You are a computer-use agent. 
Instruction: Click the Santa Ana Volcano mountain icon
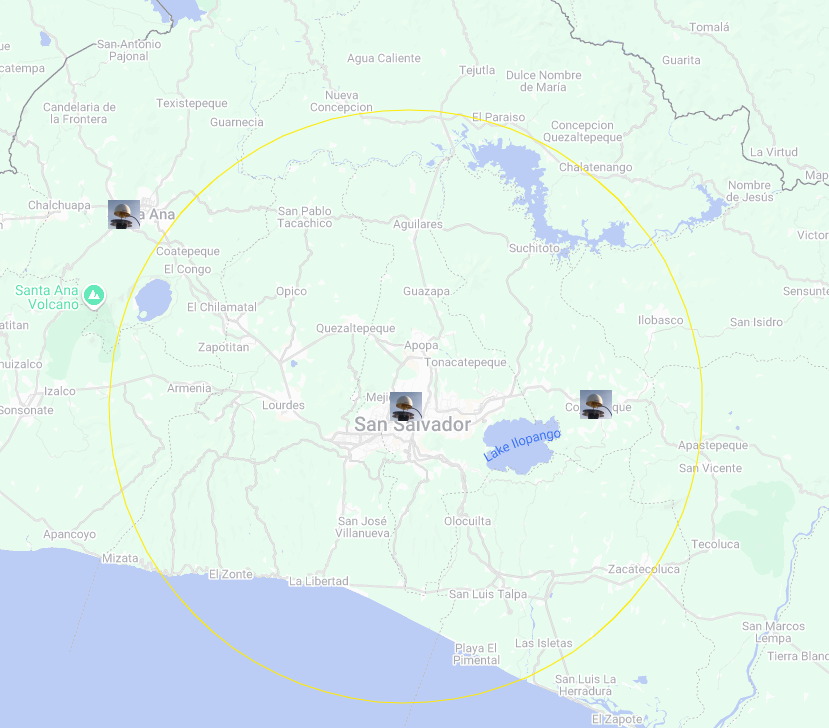tap(94, 296)
